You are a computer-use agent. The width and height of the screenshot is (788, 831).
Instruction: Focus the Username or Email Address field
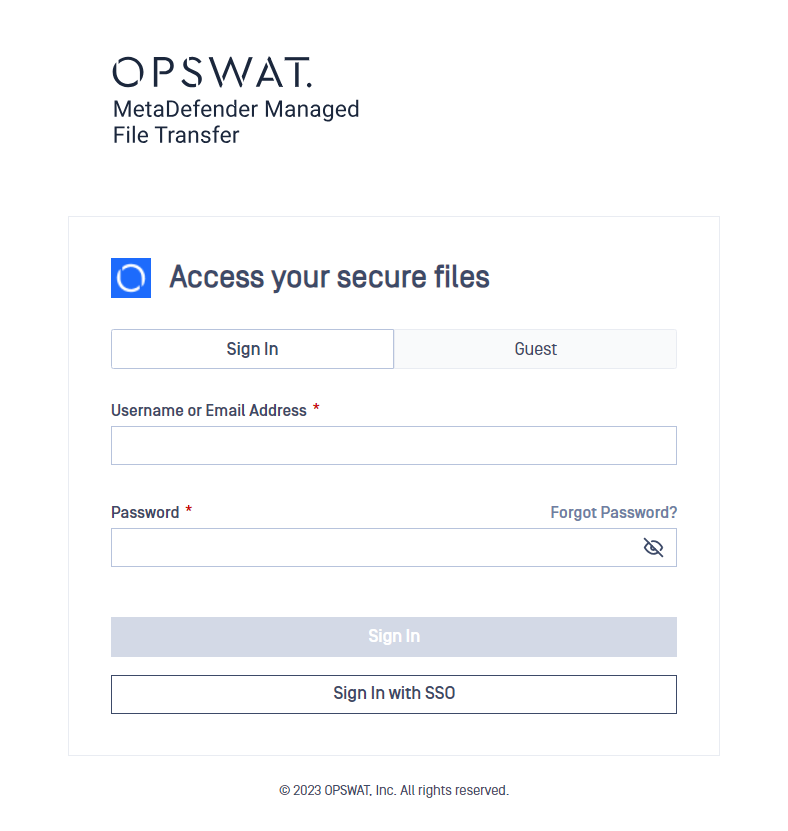coord(394,446)
